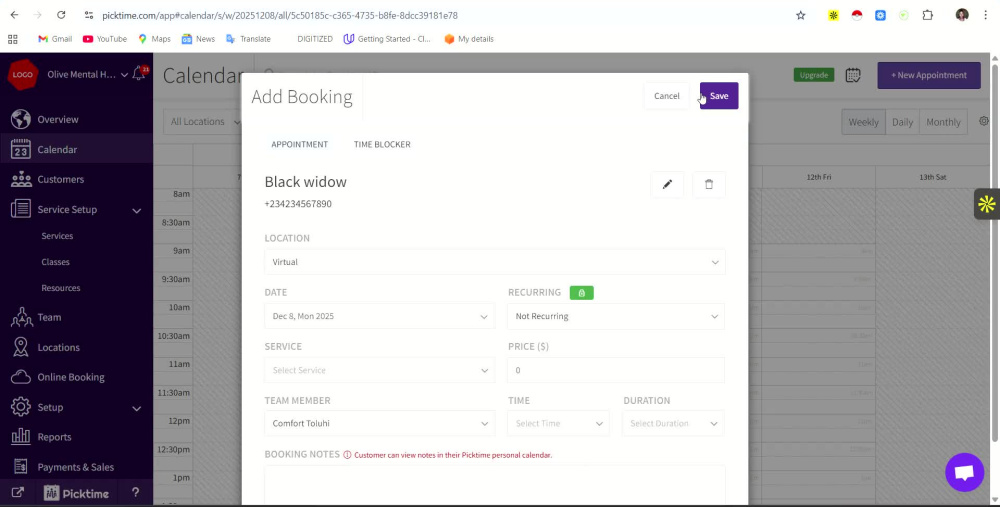Open Classes under Service Setup
Viewport: 1000px width, 507px height.
click(55, 262)
